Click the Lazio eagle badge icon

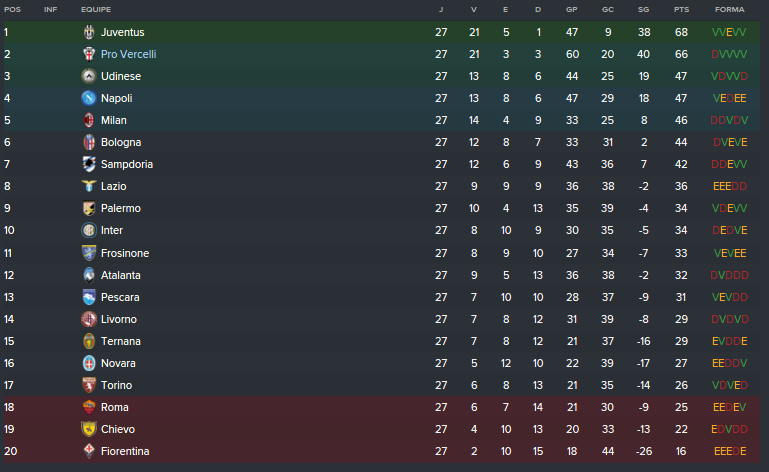click(x=89, y=186)
